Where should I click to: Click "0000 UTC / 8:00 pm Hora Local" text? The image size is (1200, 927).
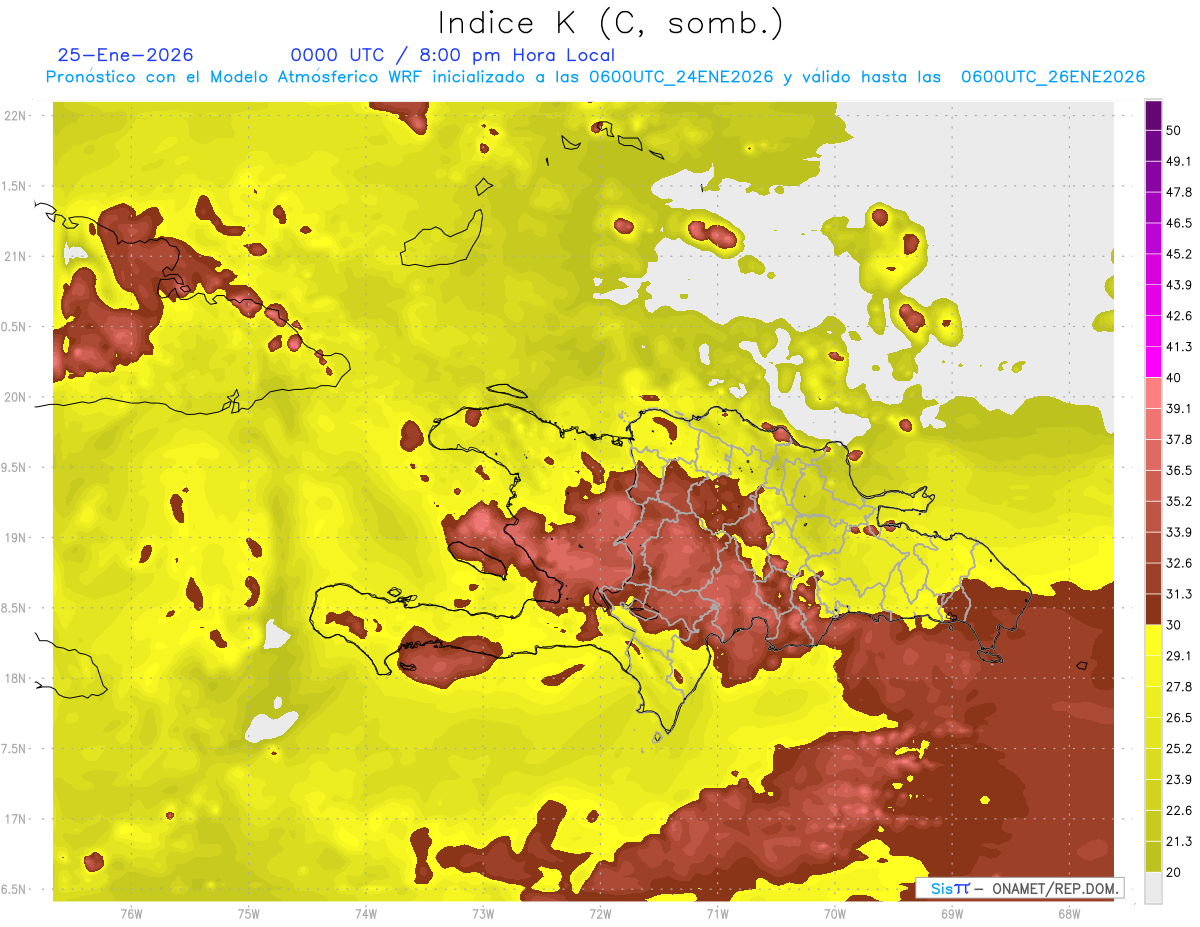coord(453,55)
